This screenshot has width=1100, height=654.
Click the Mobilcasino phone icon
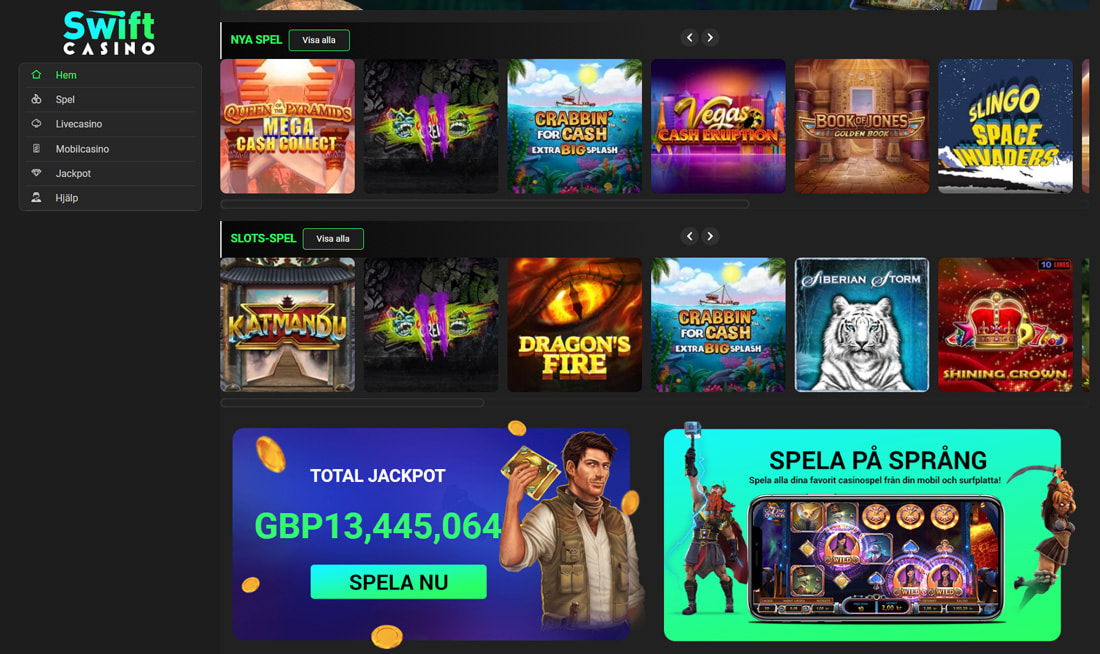click(x=36, y=148)
